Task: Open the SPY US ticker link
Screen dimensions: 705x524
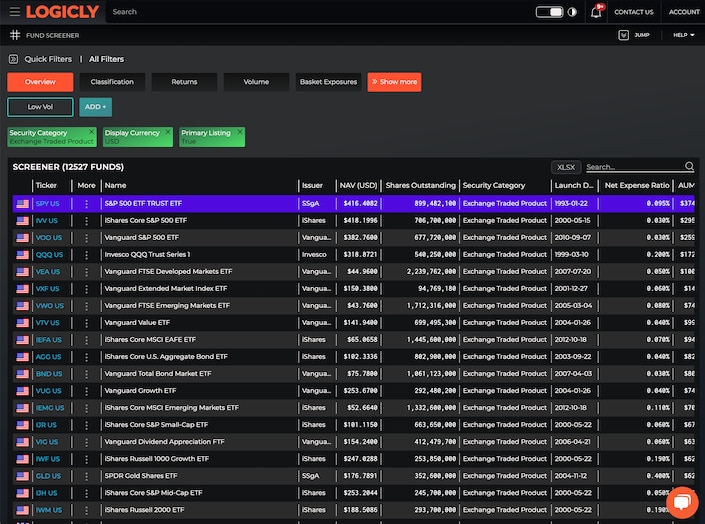Action: [47, 203]
